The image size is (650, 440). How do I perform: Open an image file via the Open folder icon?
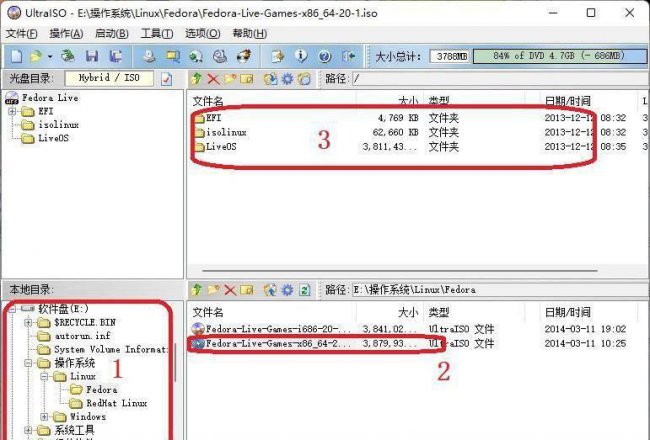coord(36,56)
